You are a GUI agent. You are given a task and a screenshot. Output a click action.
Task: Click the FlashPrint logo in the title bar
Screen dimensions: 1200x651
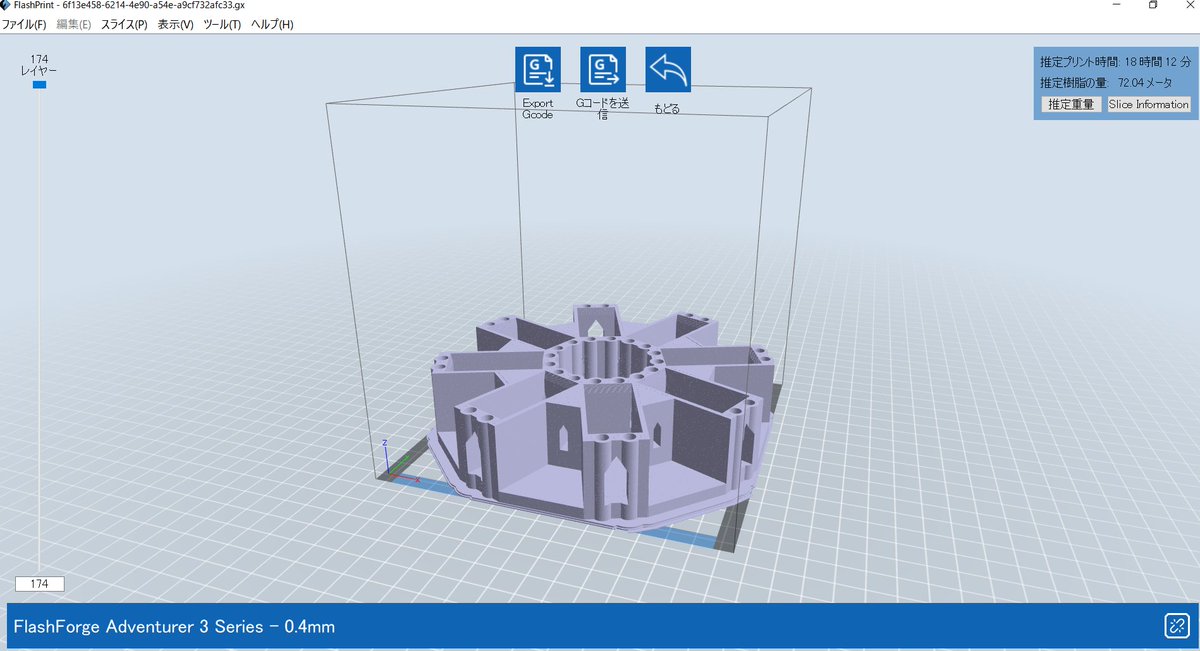8,6
